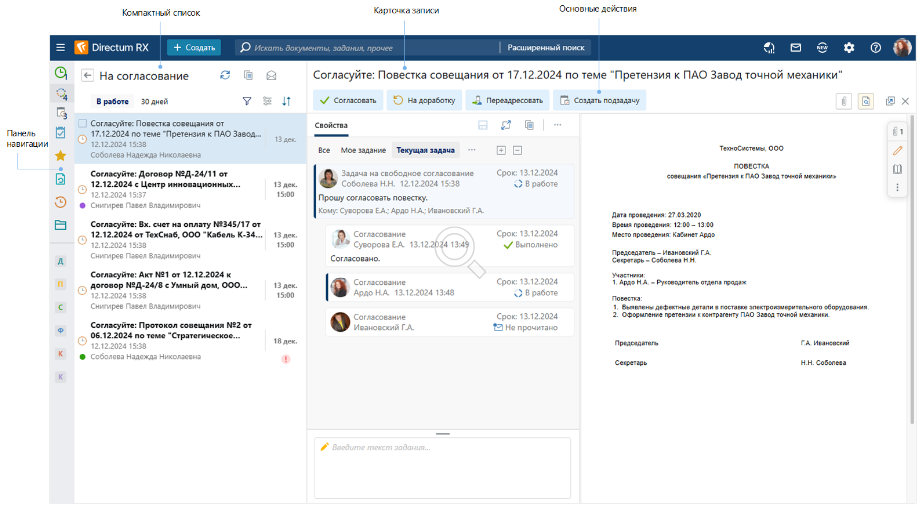This screenshot has width=924, height=507.
Task: Click the help question mark icon
Action: 876,47
